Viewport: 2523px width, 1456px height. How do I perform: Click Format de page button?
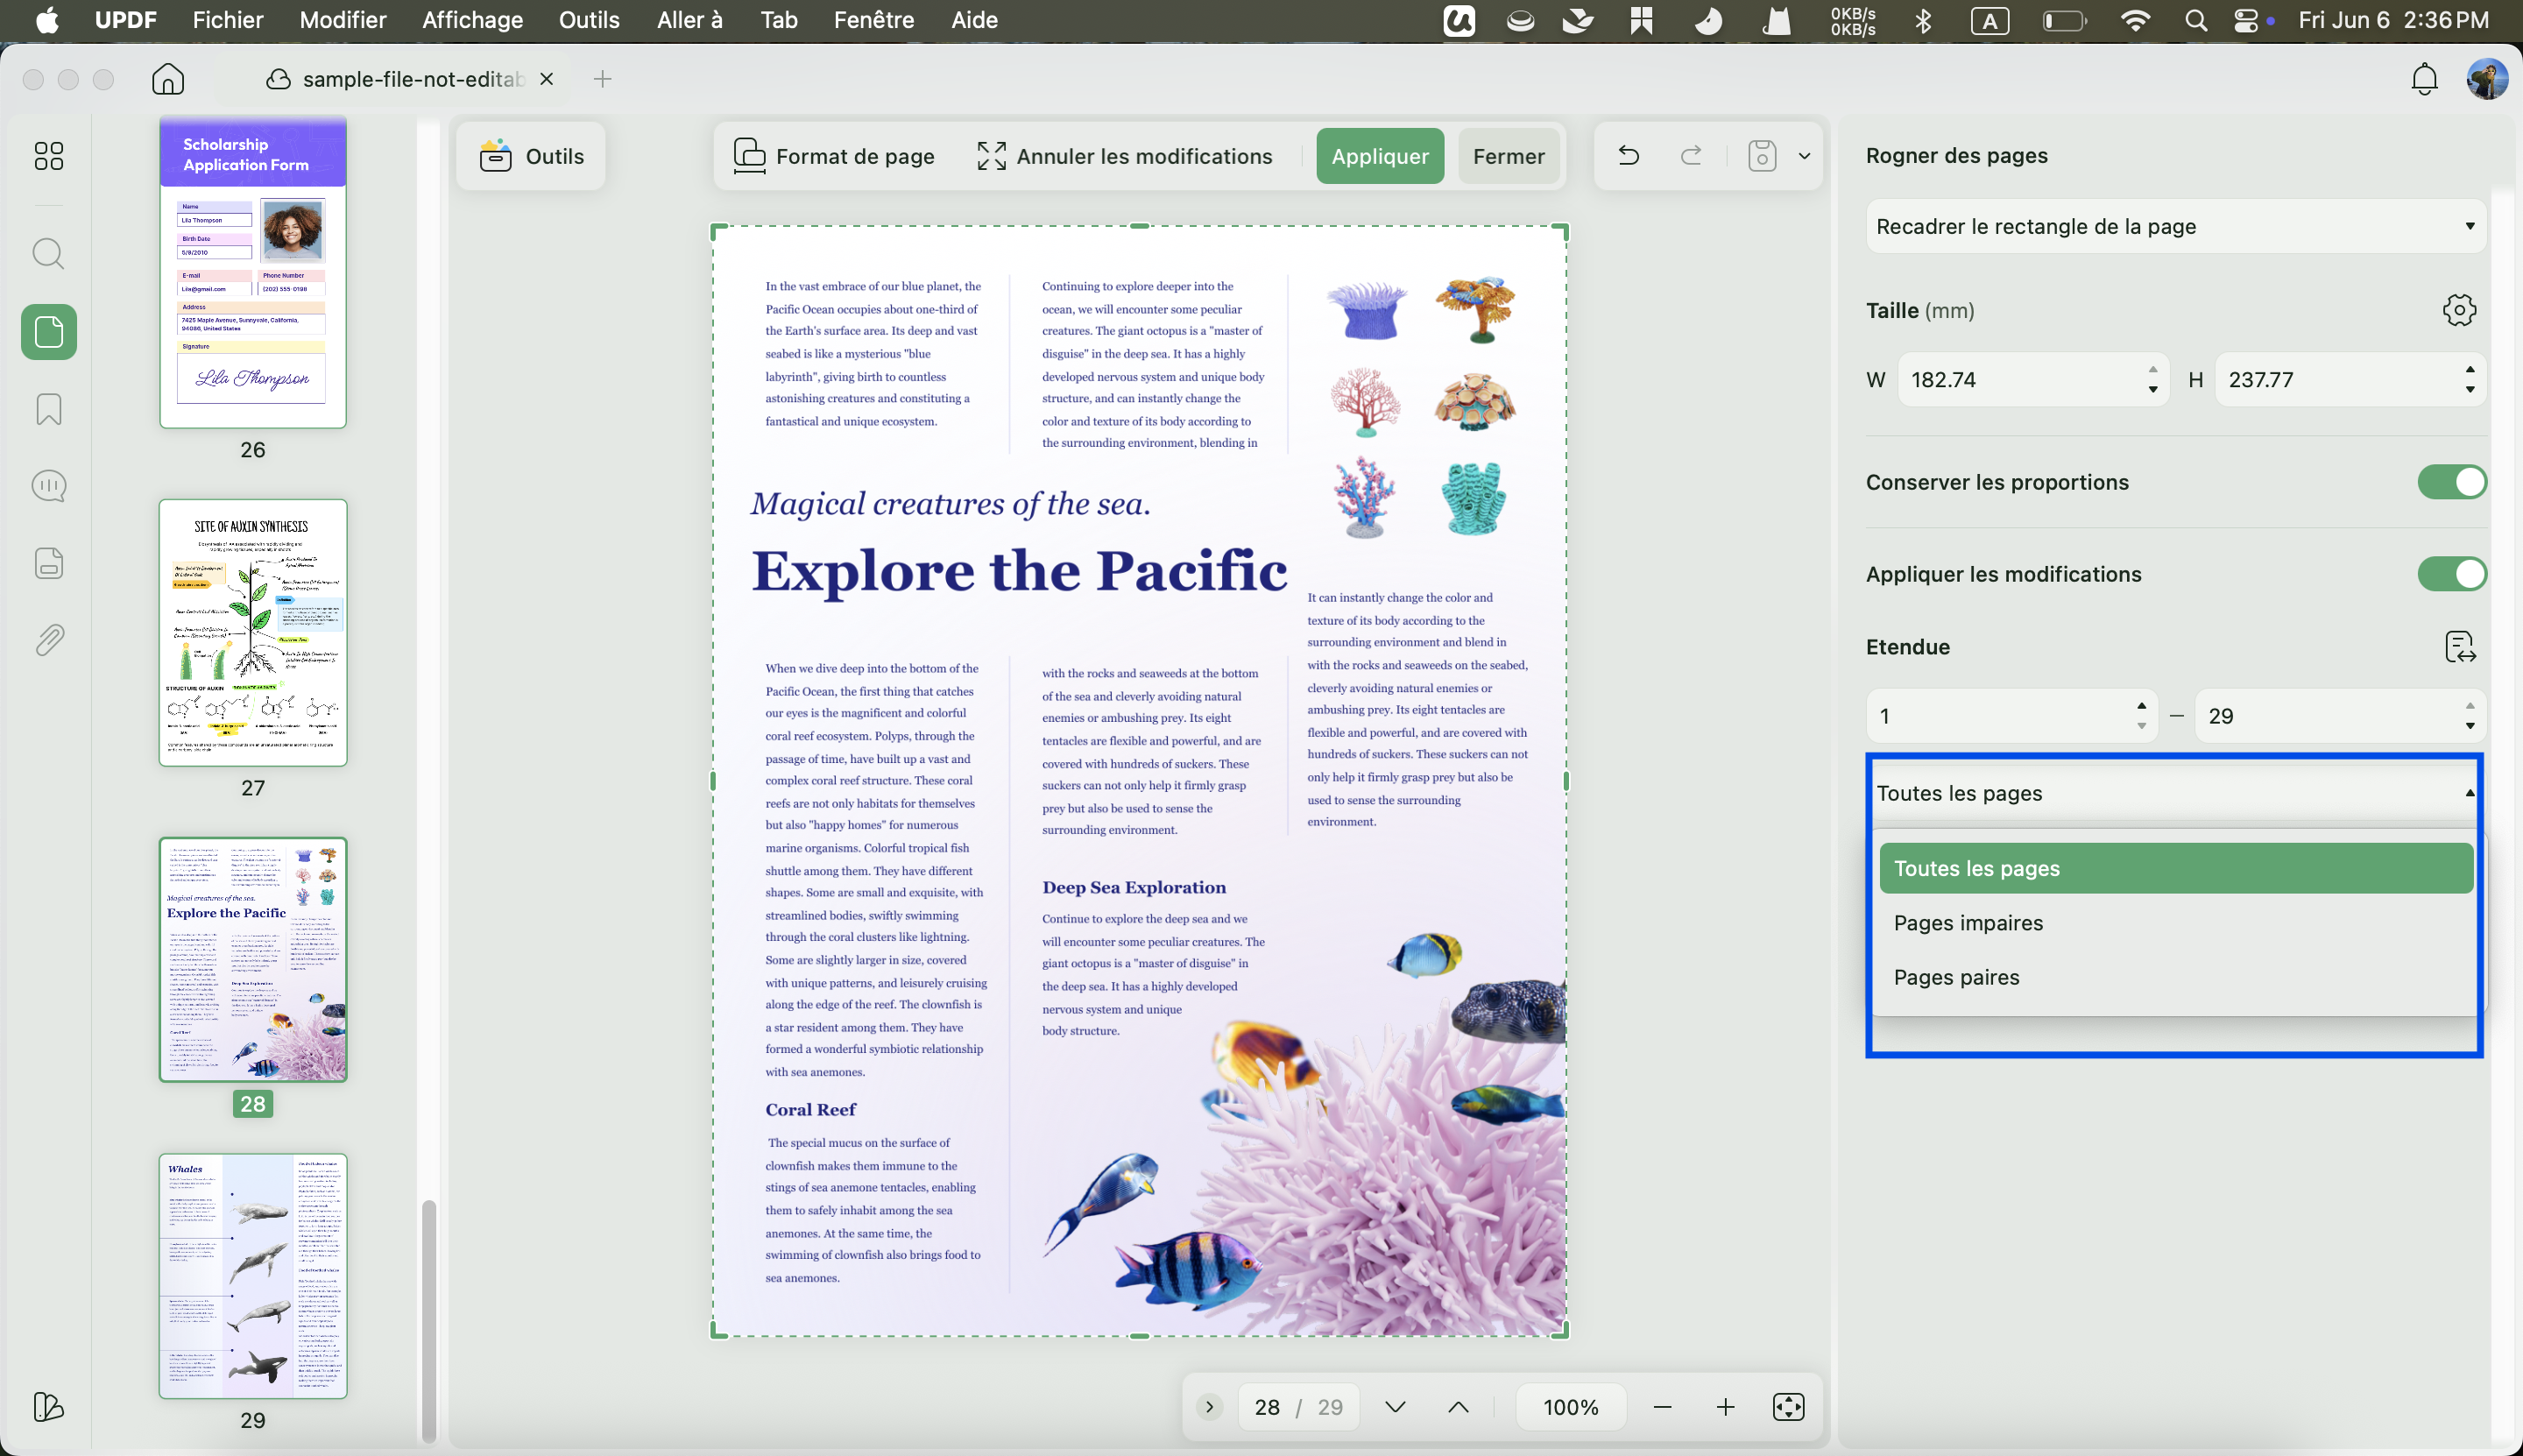[834, 156]
